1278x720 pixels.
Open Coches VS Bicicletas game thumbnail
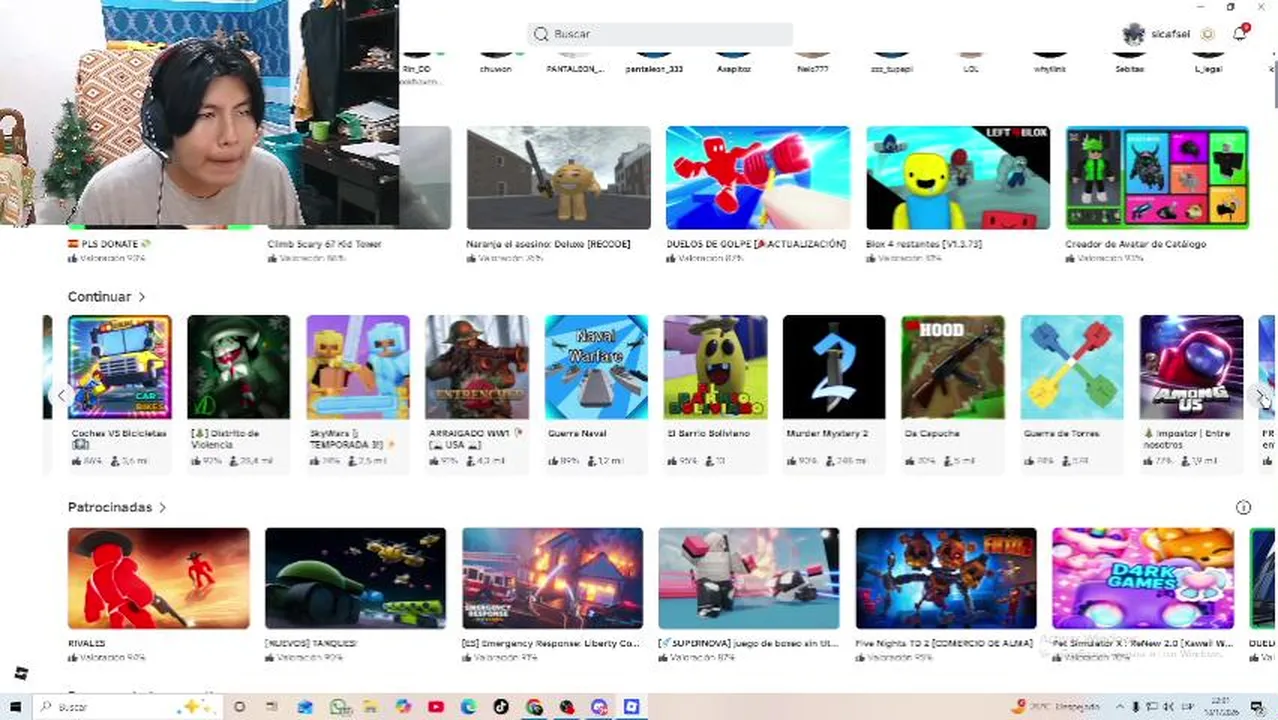coord(119,367)
